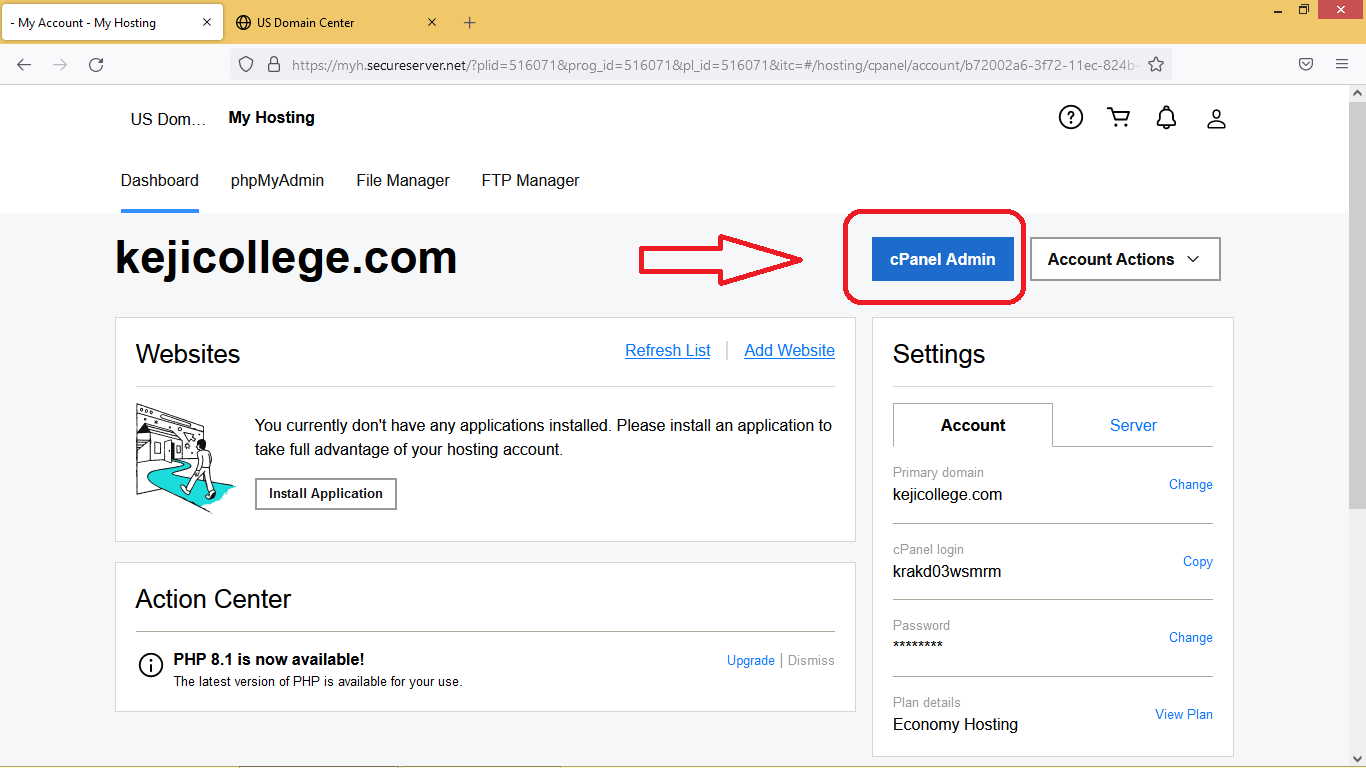Viewport: 1366px width, 768px height.
Task: Click the Action Center section heading
Action: coord(214,599)
